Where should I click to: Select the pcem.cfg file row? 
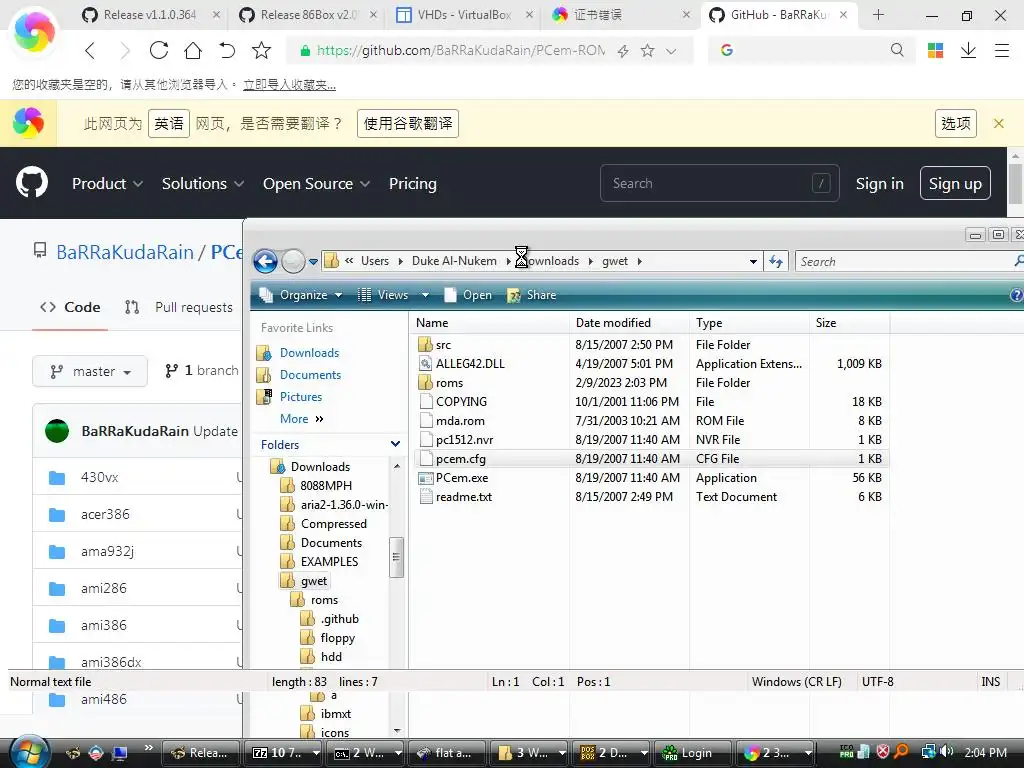click(650, 459)
